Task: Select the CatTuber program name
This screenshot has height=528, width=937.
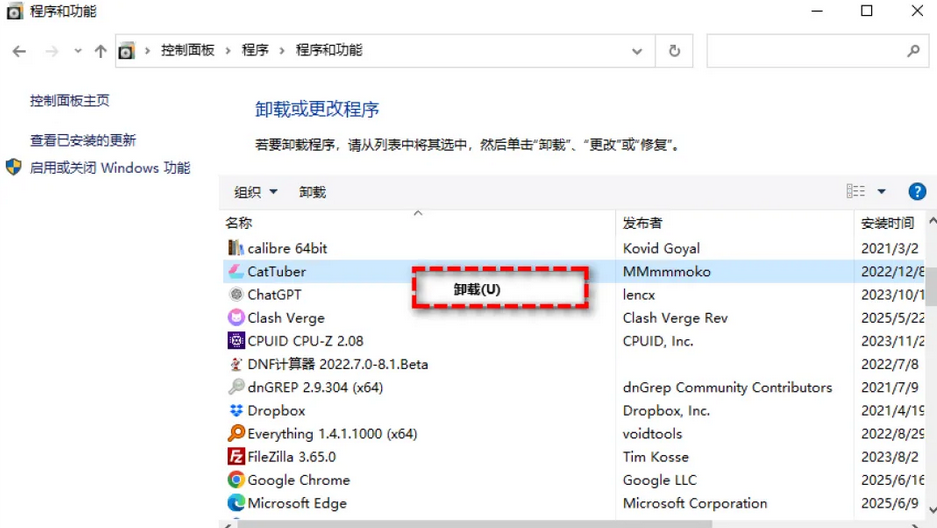Action: point(277,271)
